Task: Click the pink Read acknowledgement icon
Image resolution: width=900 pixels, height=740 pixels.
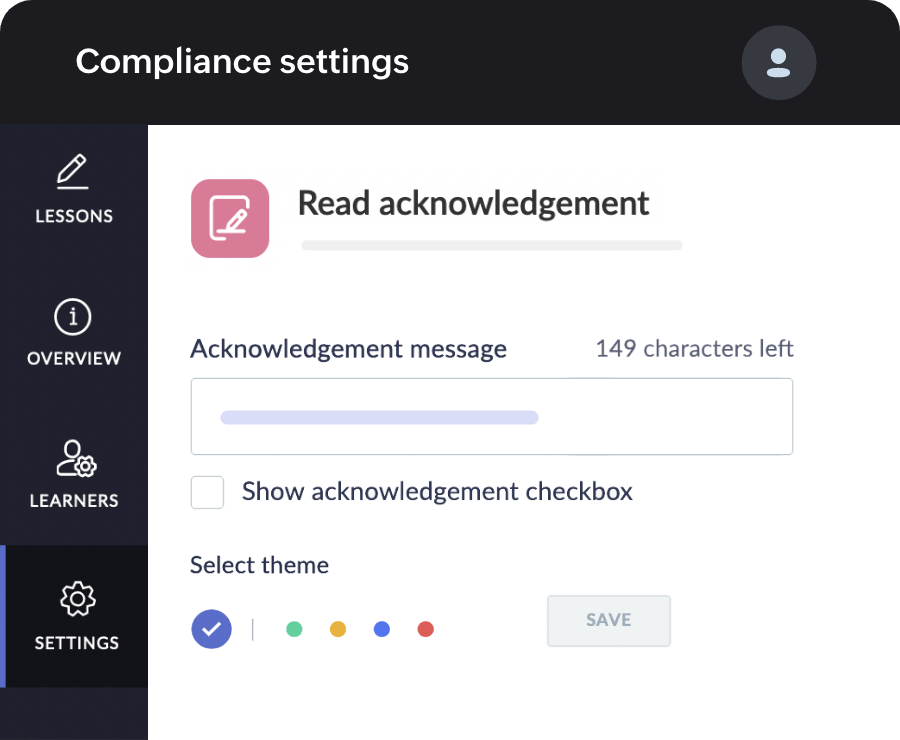Action: coord(230,218)
